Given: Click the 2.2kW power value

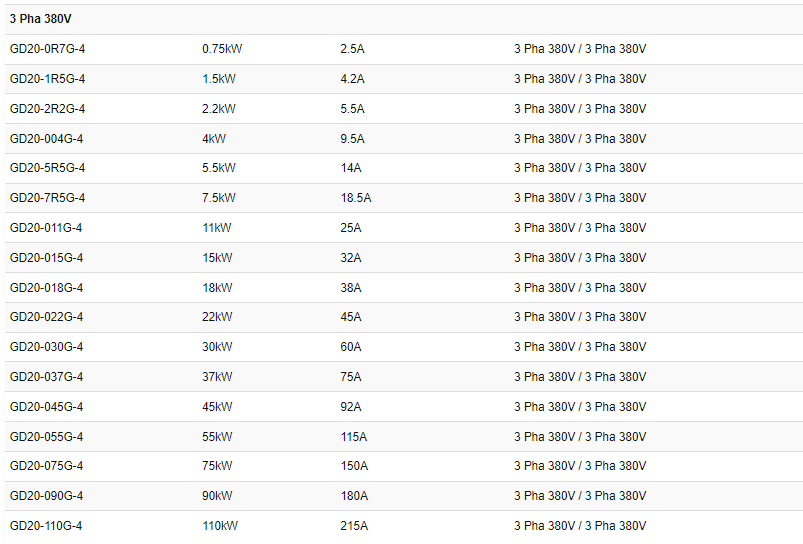Looking at the screenshot, I should pos(219,109).
